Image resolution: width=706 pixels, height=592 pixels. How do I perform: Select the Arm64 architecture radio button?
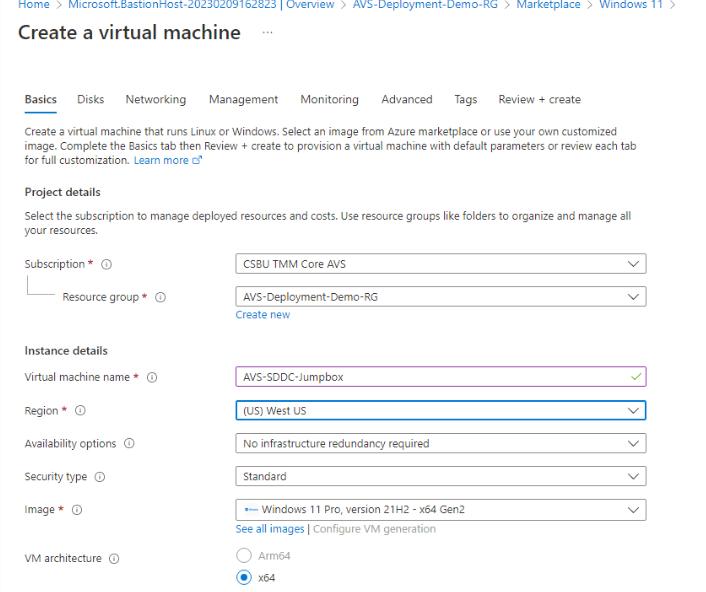pos(244,556)
